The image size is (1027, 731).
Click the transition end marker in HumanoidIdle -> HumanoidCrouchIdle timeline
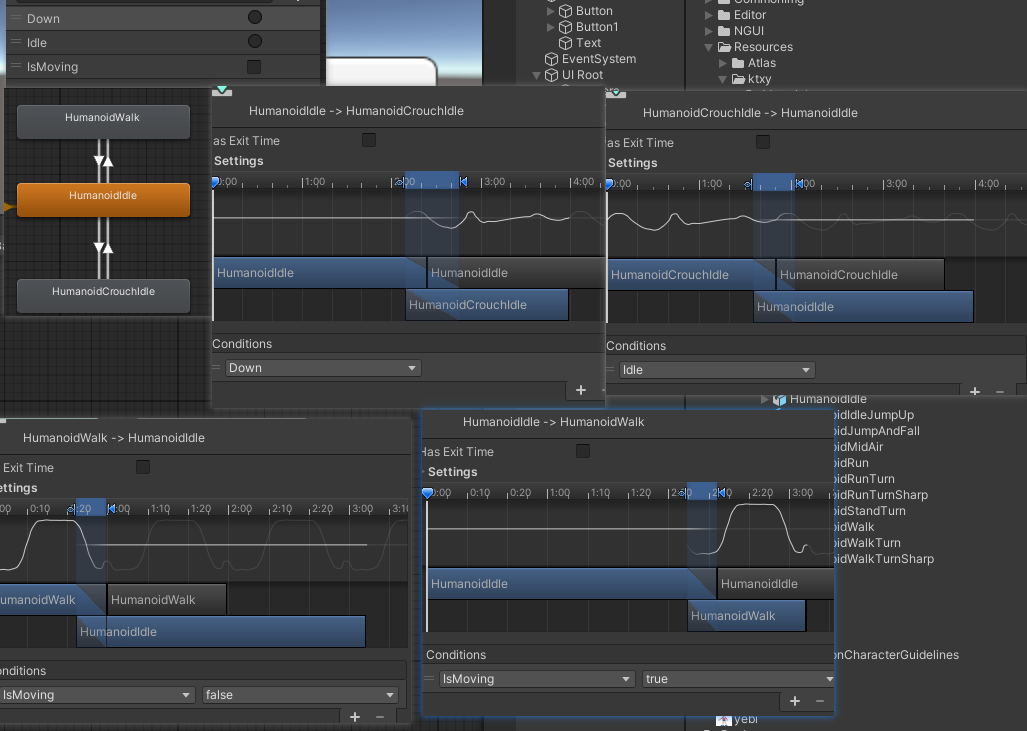[x=463, y=181]
